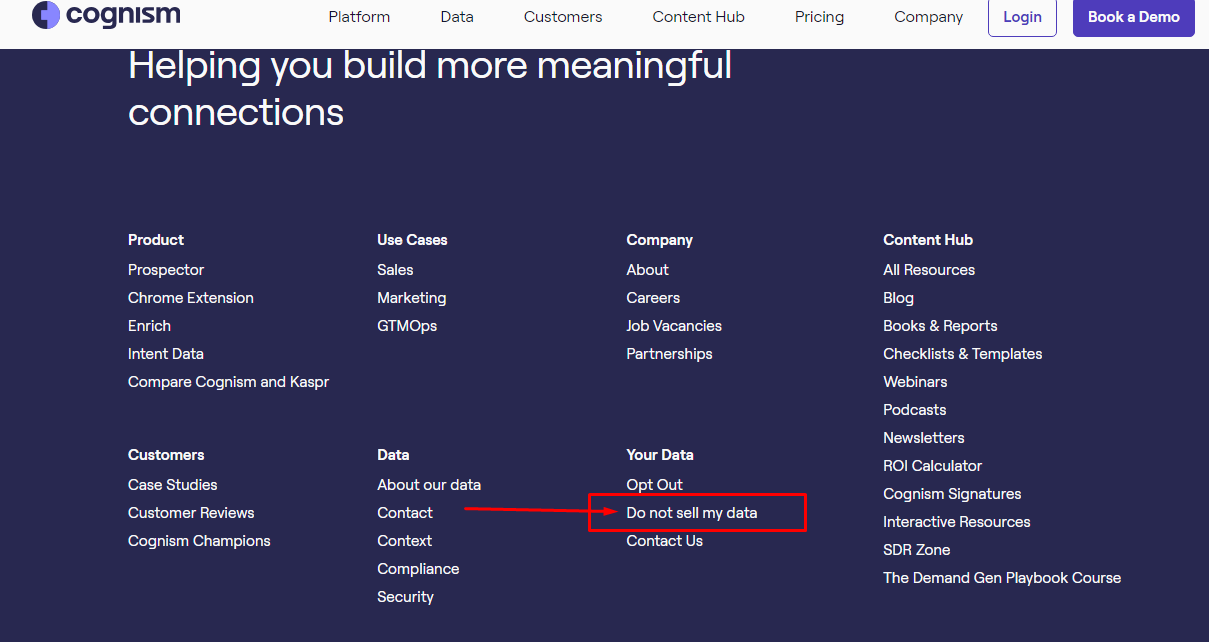
Task: Open the Customers nav menu
Action: click(563, 17)
